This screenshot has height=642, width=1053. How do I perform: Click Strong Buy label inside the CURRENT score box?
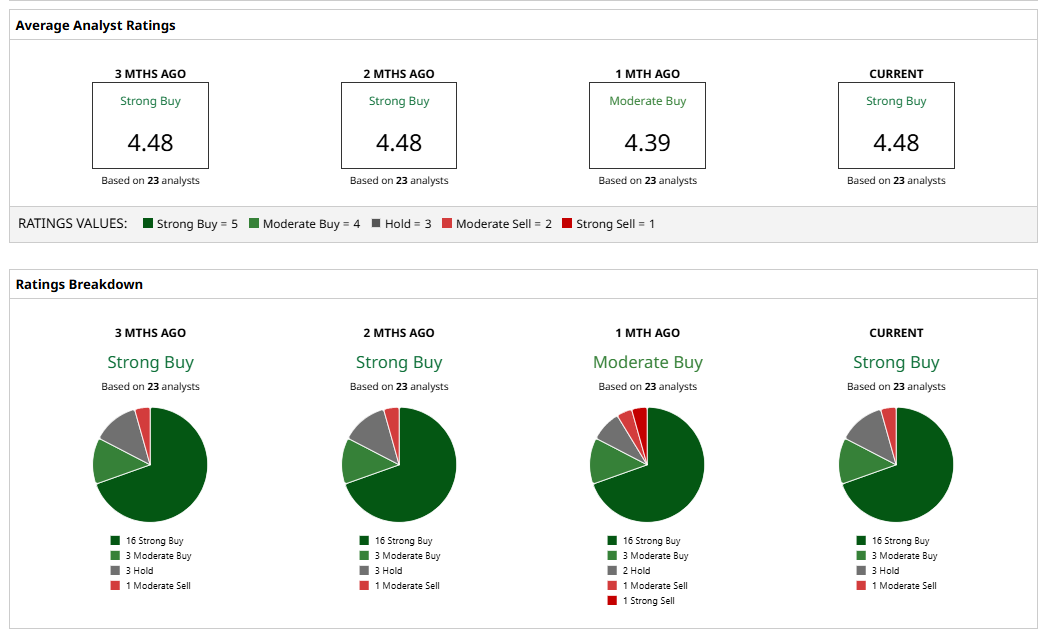coord(896,101)
